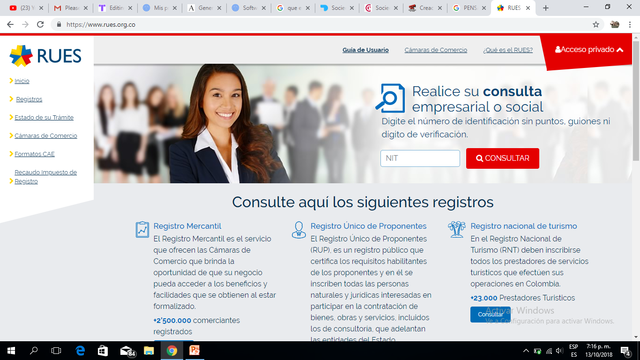
Task: Click the NIT input field
Action: (x=420, y=158)
